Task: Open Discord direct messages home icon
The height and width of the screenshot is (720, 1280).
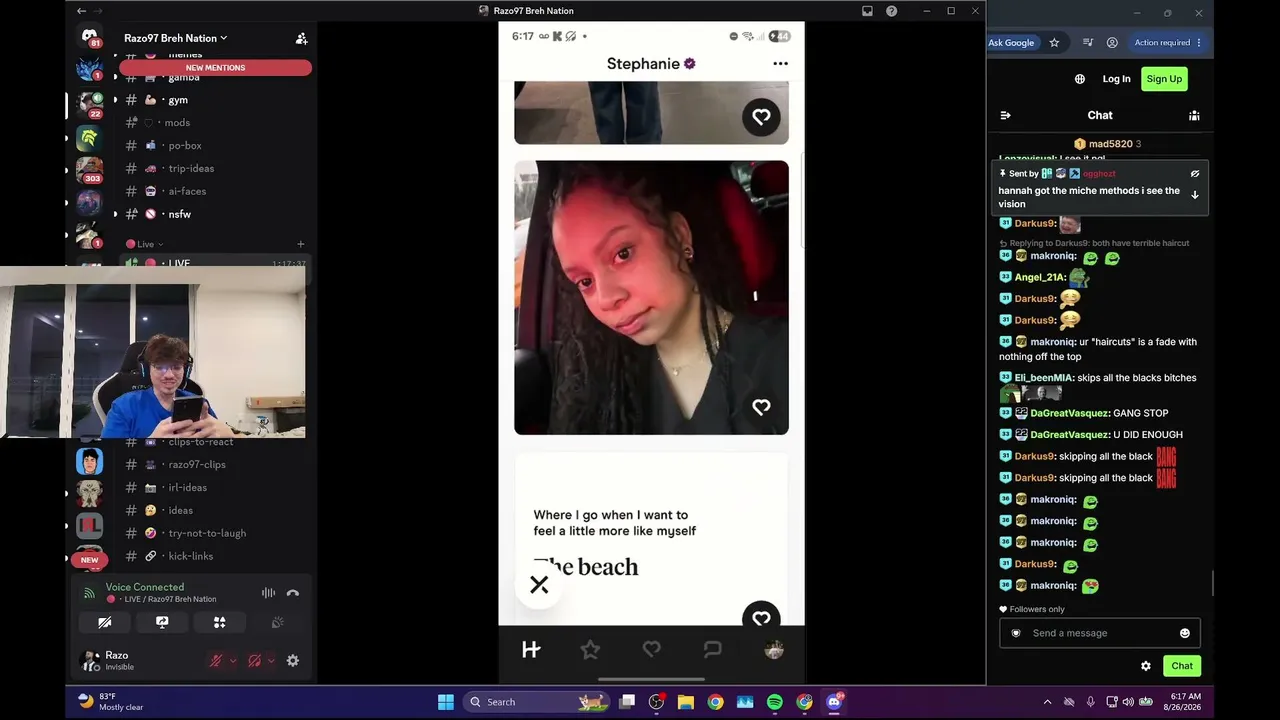Action: click(x=90, y=38)
